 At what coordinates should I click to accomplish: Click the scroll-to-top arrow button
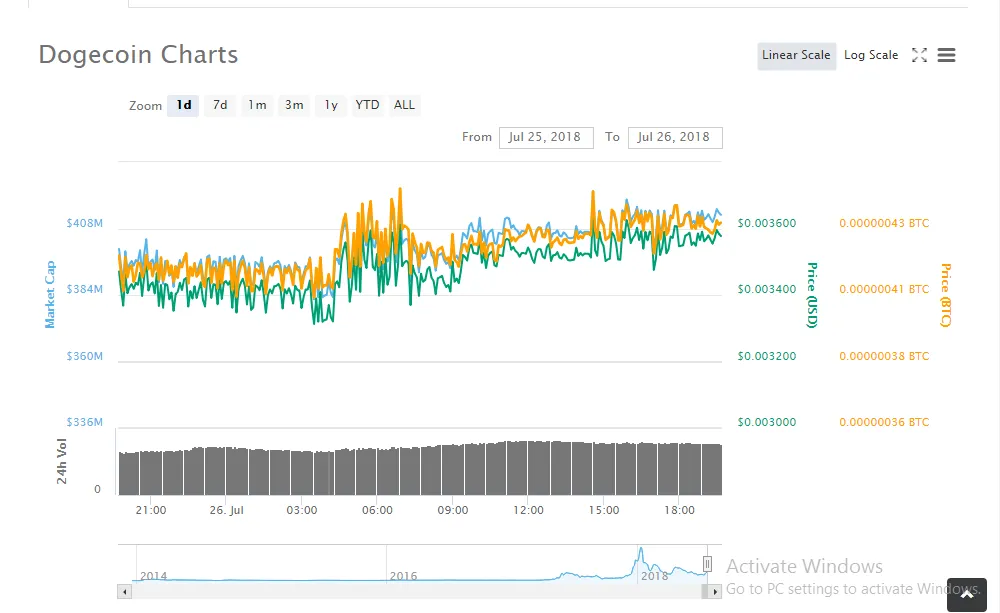pos(967,595)
